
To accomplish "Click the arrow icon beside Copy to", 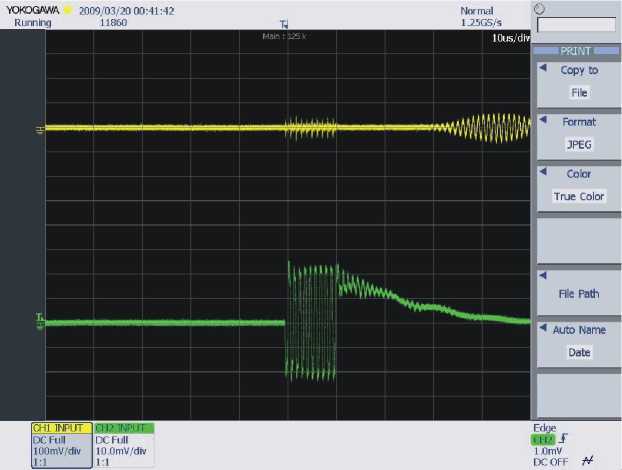I will coord(543,69).
